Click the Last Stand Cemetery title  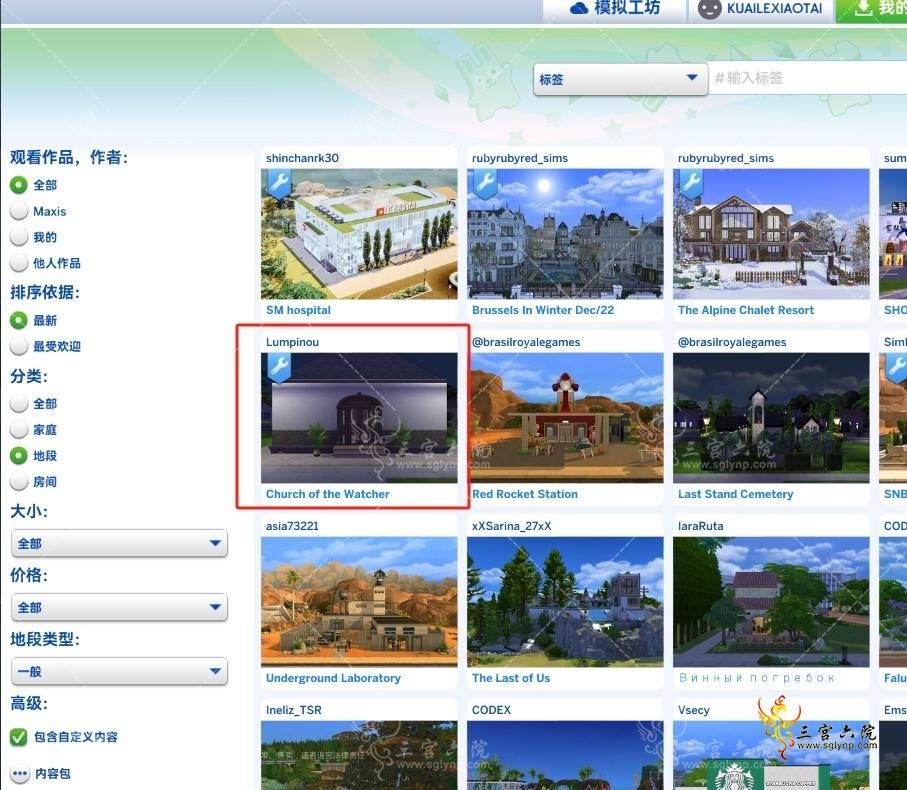click(735, 494)
